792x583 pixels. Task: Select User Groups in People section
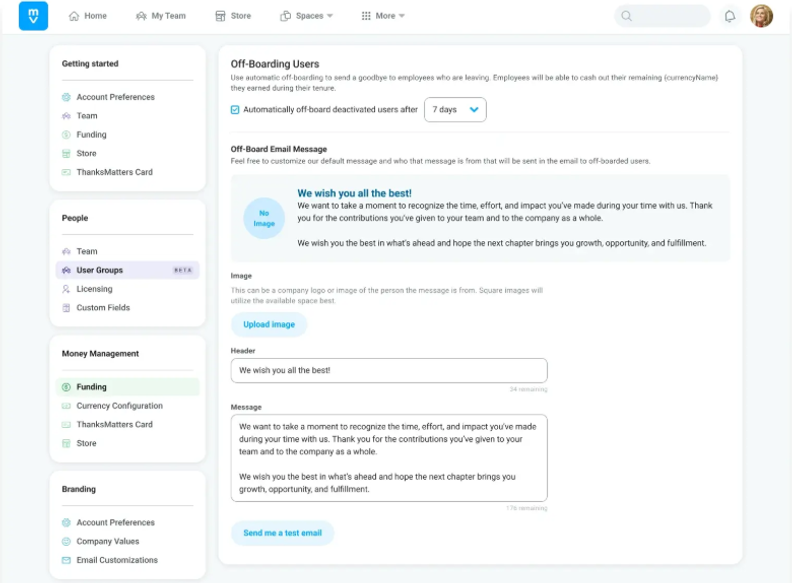127,270
